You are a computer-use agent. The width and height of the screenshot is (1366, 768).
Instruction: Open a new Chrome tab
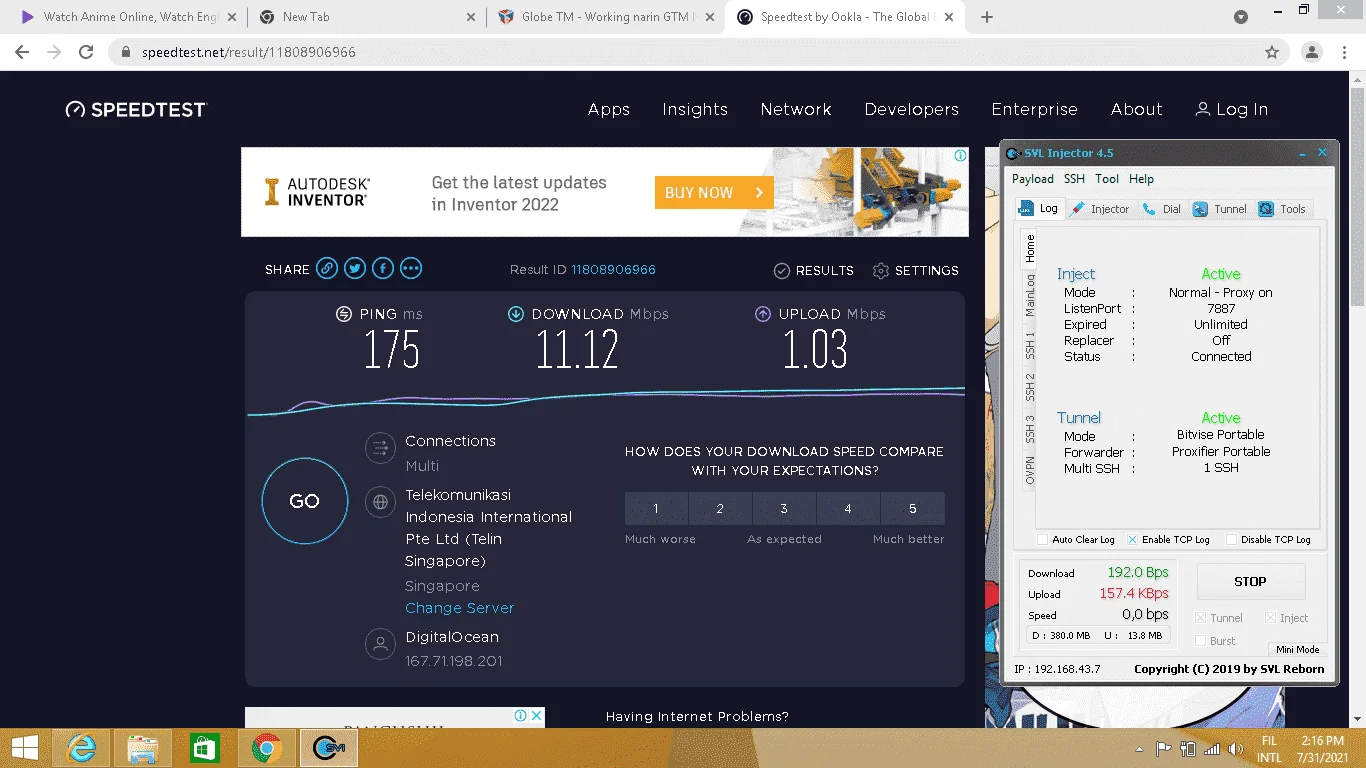point(987,17)
